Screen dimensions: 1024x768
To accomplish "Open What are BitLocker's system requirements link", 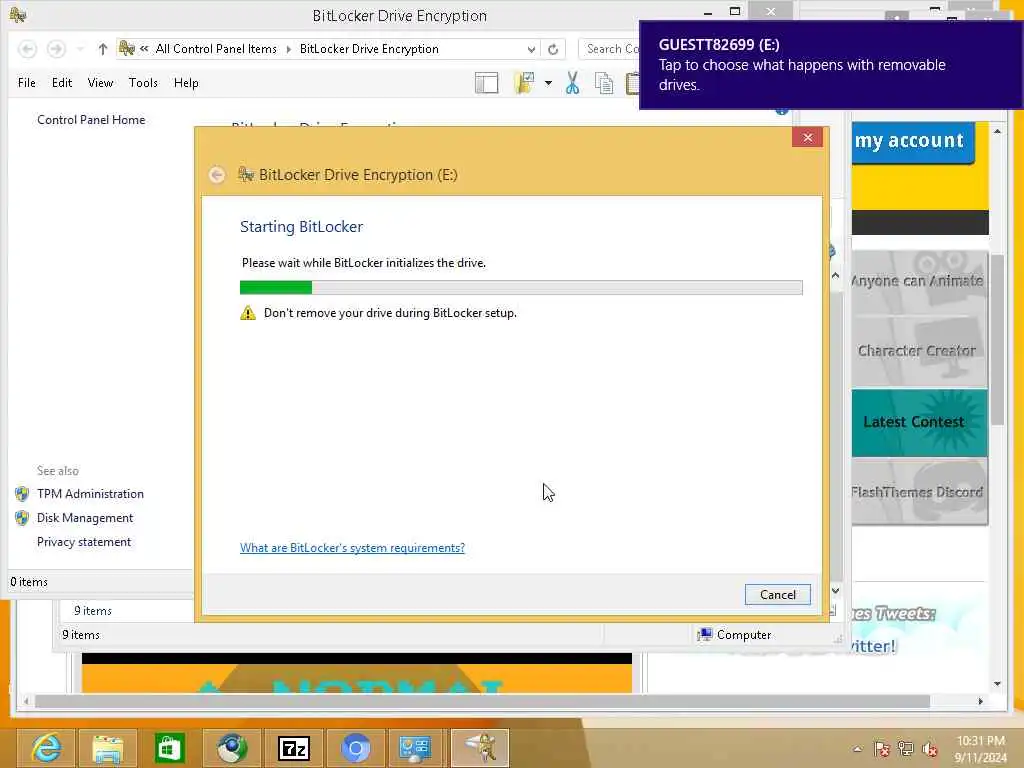I will (352, 548).
